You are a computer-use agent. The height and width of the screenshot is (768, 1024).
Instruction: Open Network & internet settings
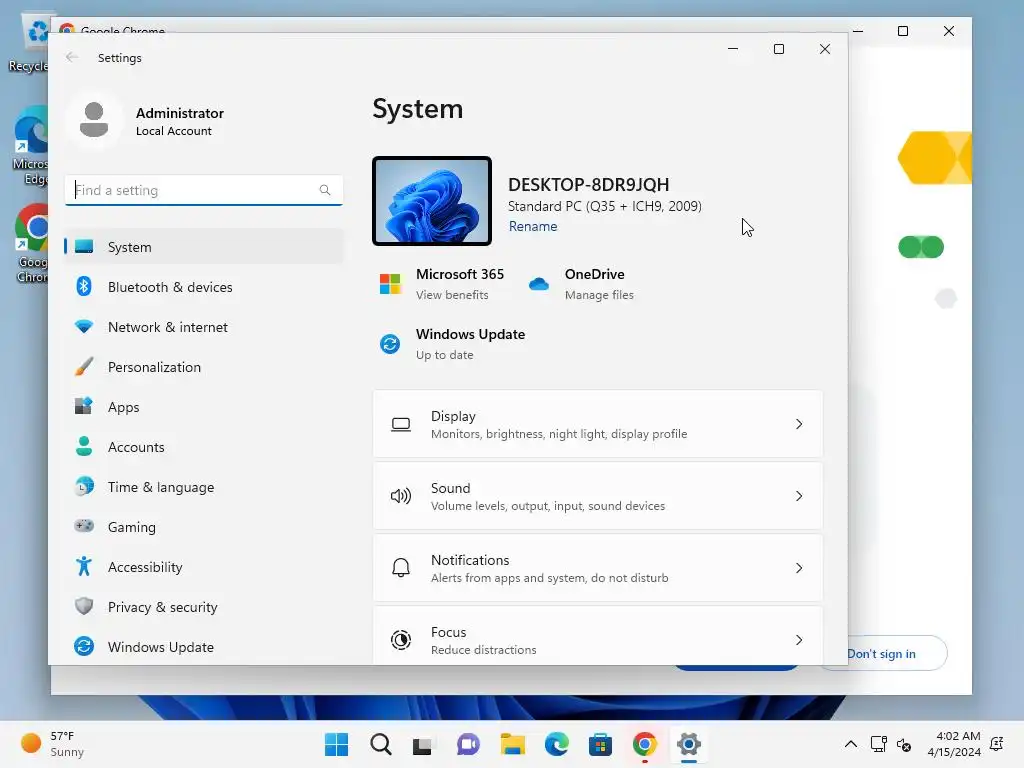tap(203, 327)
